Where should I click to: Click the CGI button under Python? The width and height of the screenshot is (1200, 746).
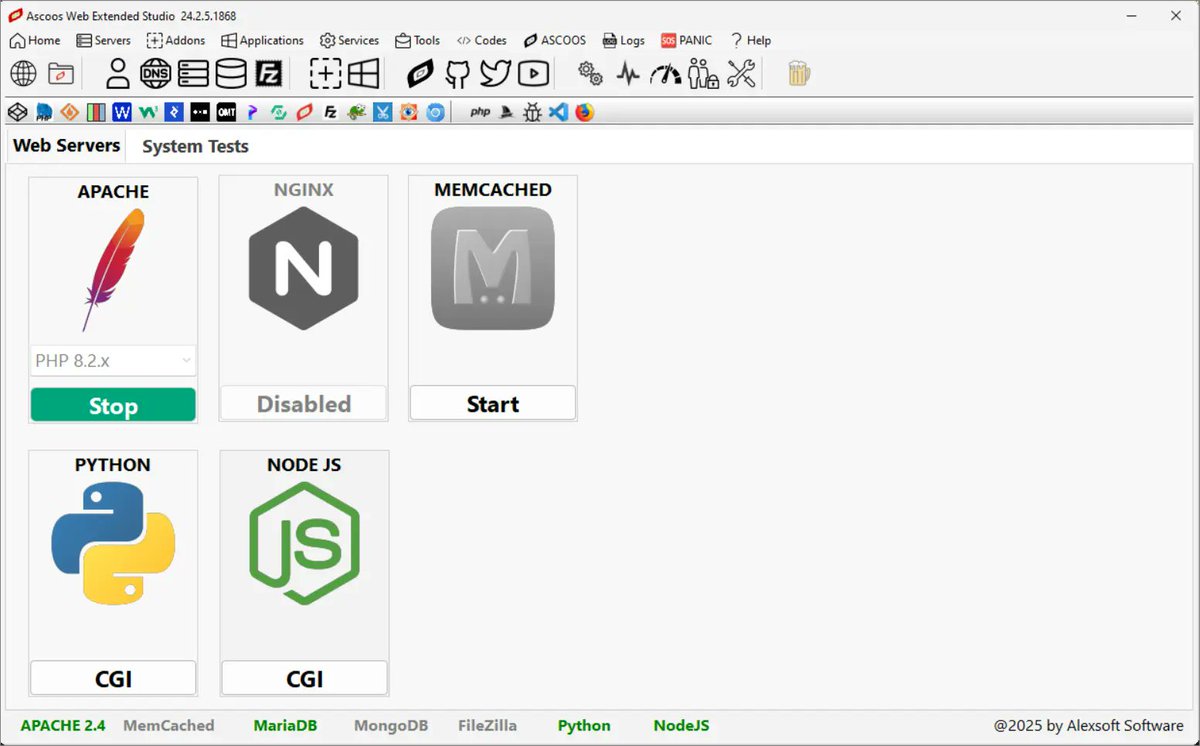113,678
